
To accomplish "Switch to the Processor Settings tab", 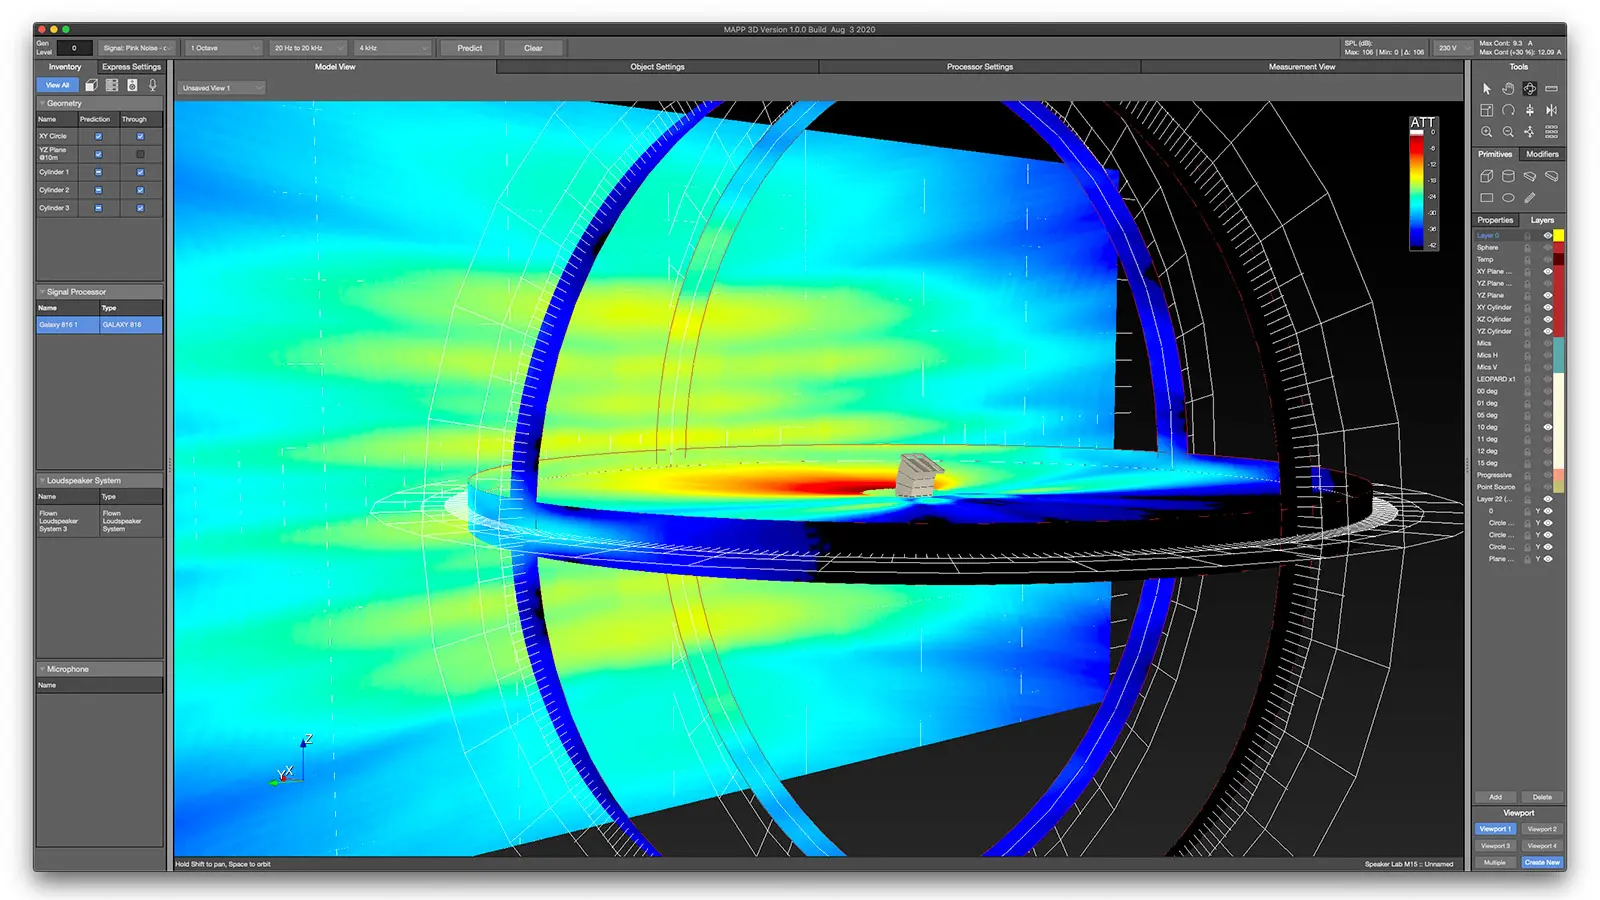I will (x=978, y=67).
